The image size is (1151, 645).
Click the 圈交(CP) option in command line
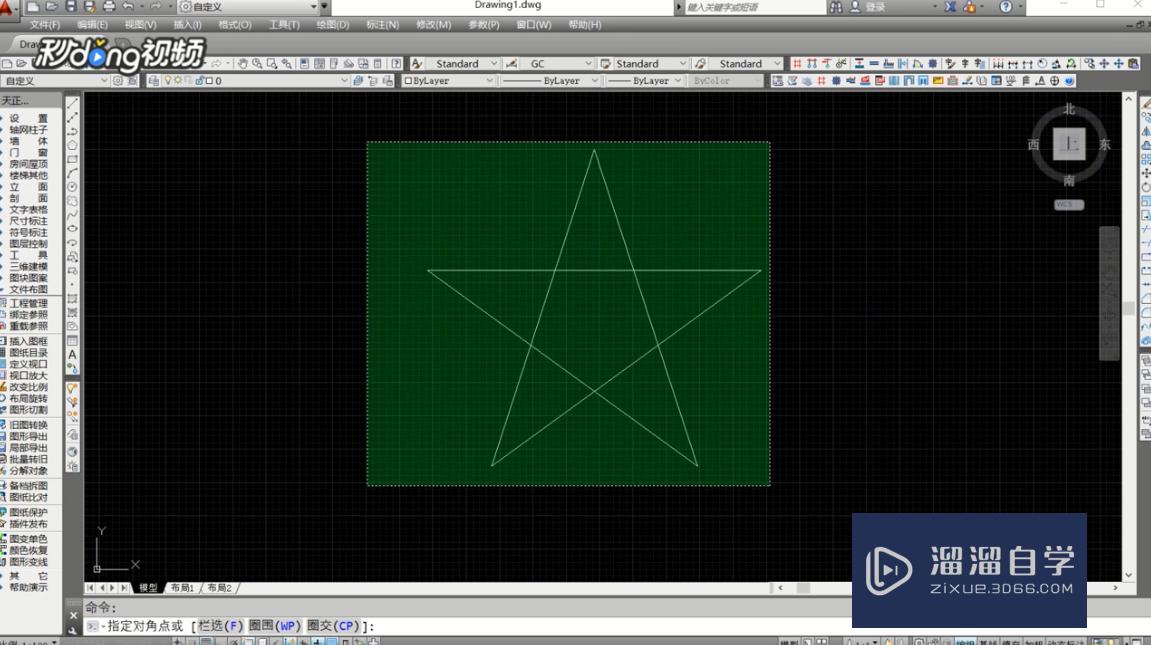333,626
